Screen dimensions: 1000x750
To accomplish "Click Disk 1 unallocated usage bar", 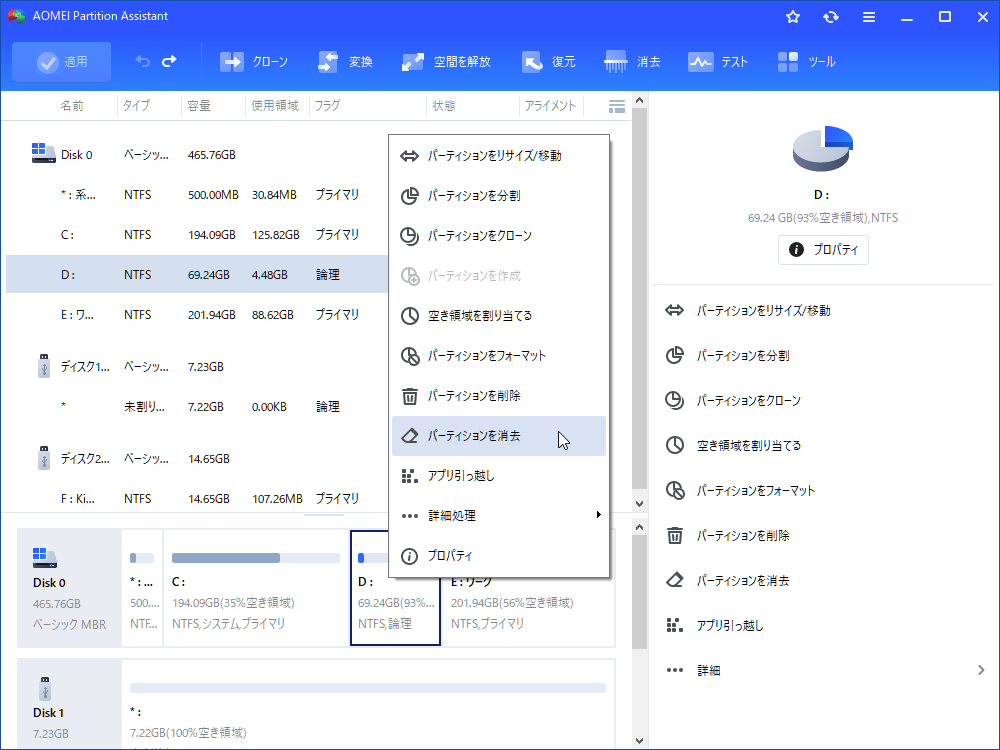I will click(x=368, y=688).
